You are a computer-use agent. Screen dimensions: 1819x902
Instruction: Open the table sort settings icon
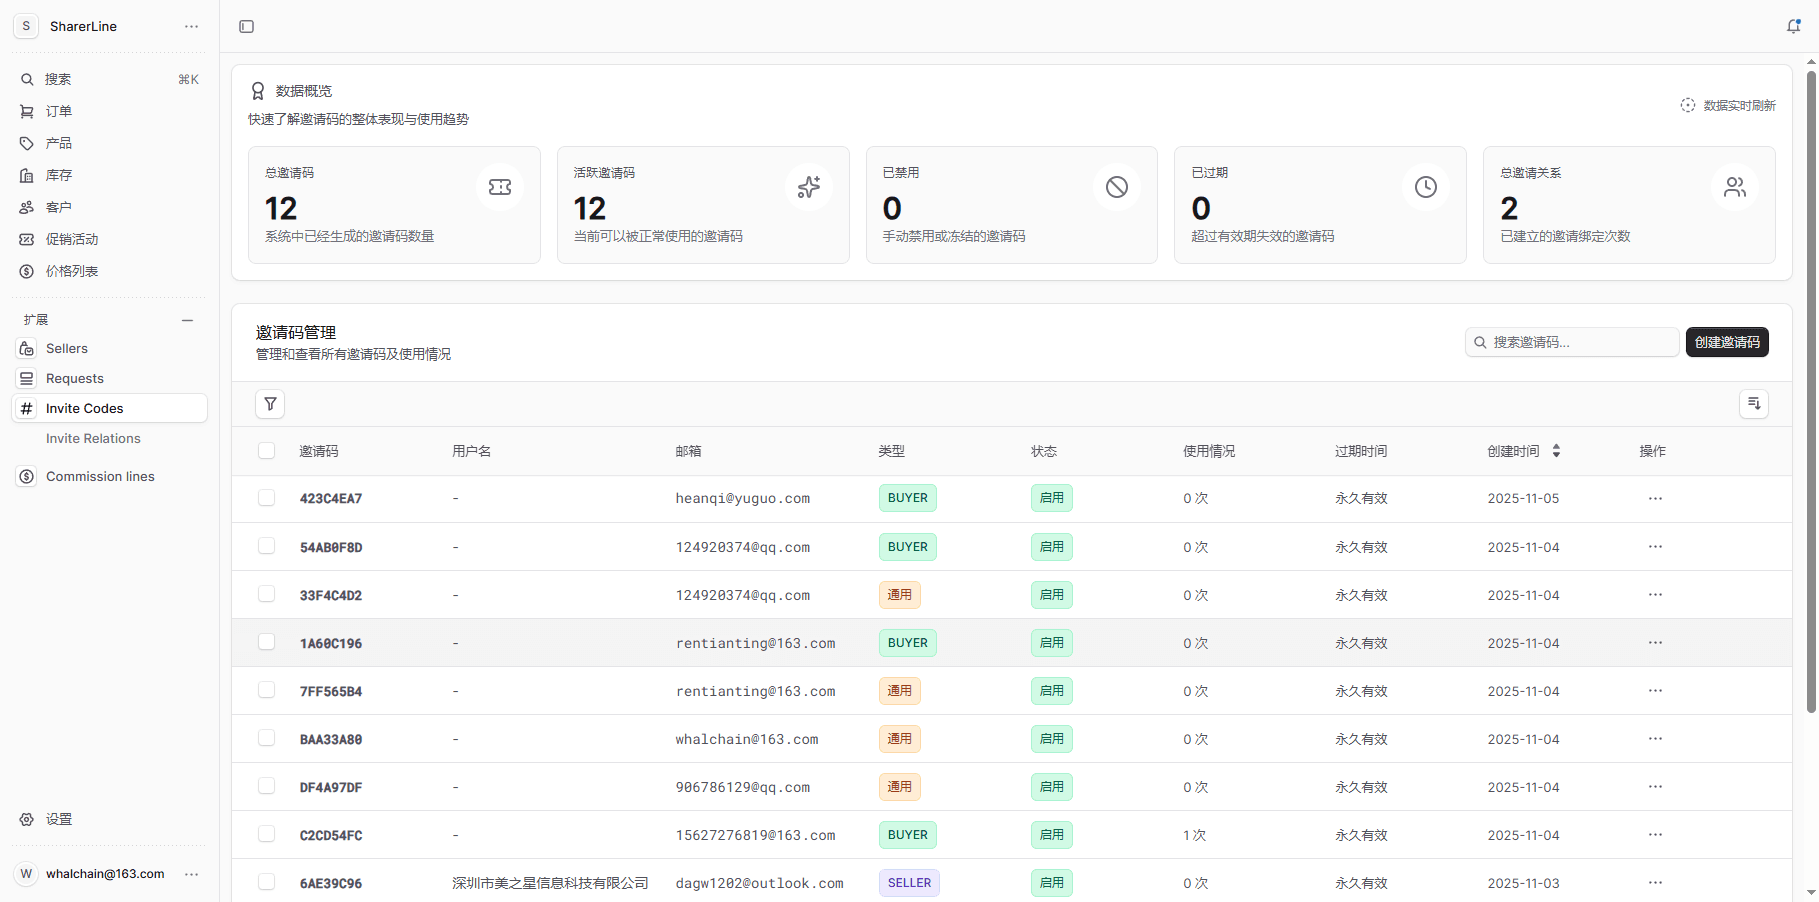pyautogui.click(x=1753, y=404)
